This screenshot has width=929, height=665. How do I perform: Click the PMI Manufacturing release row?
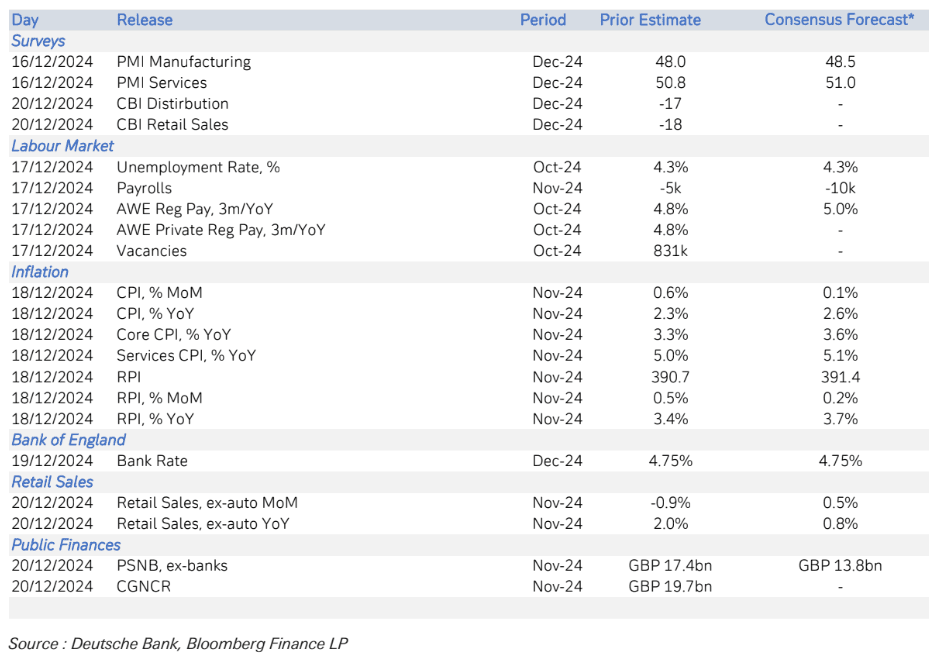tap(183, 62)
